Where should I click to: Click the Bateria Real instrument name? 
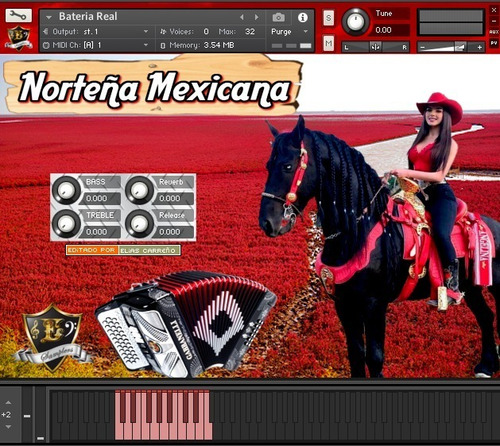tap(88, 16)
